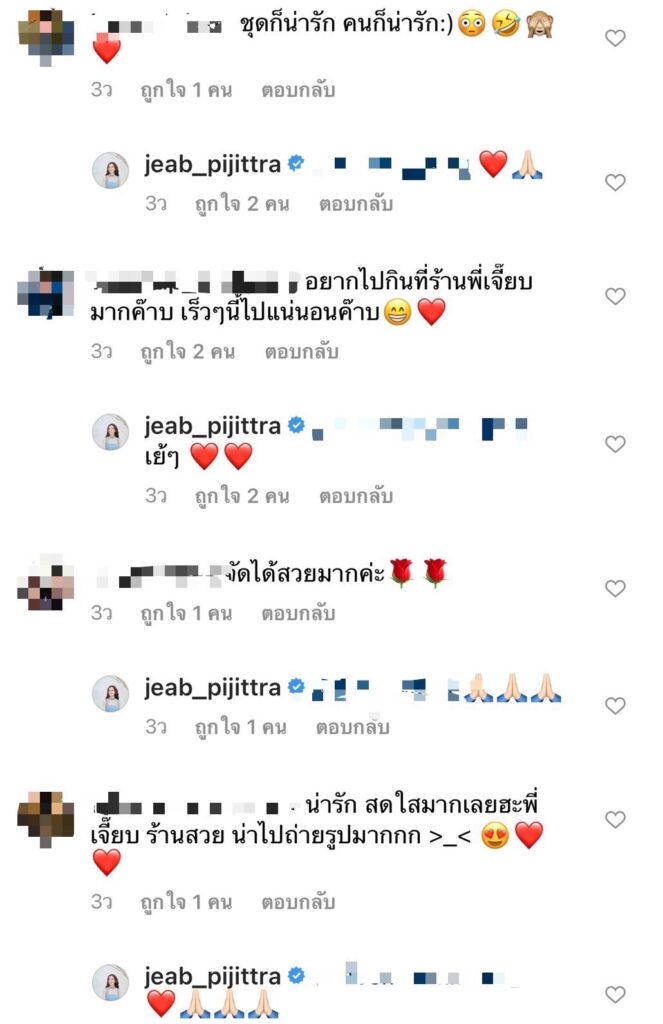Viewport: 663px width, 1024px height.
Task: Like jeab_pijittra's 'เย้ๆ' reply
Action: click(x=615, y=444)
